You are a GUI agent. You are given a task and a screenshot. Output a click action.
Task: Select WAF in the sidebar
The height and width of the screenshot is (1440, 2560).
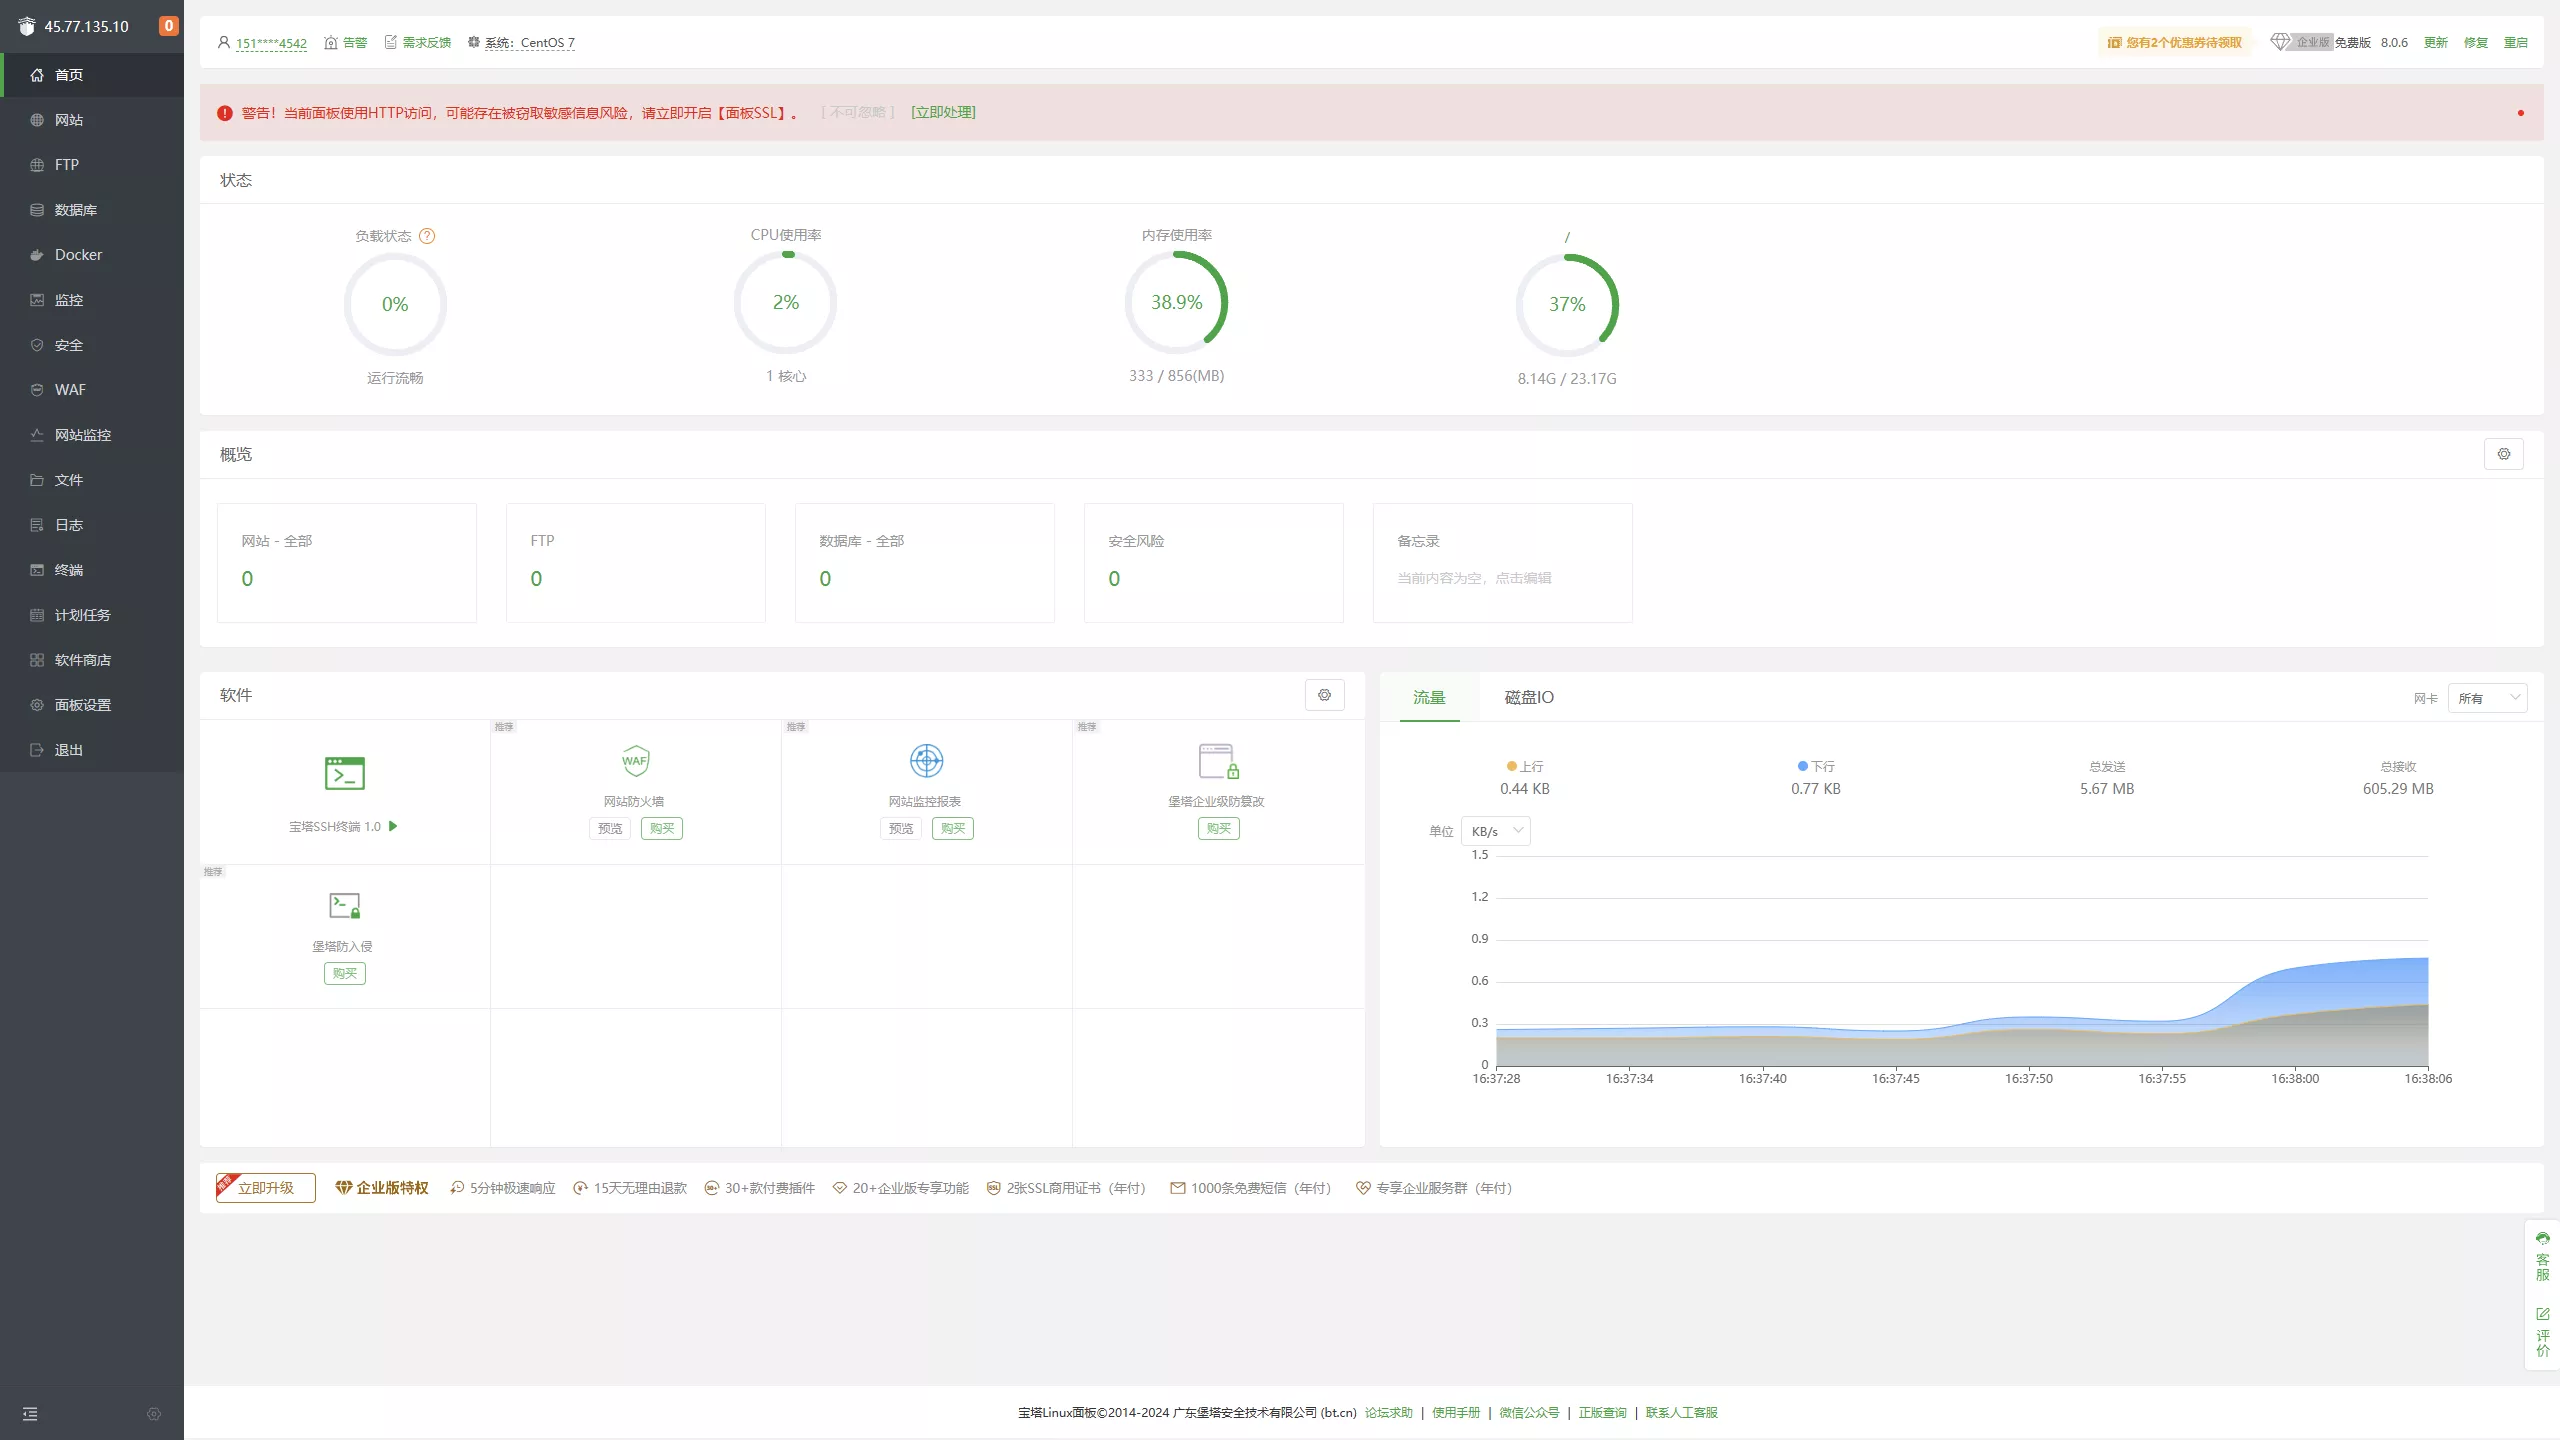[x=68, y=389]
